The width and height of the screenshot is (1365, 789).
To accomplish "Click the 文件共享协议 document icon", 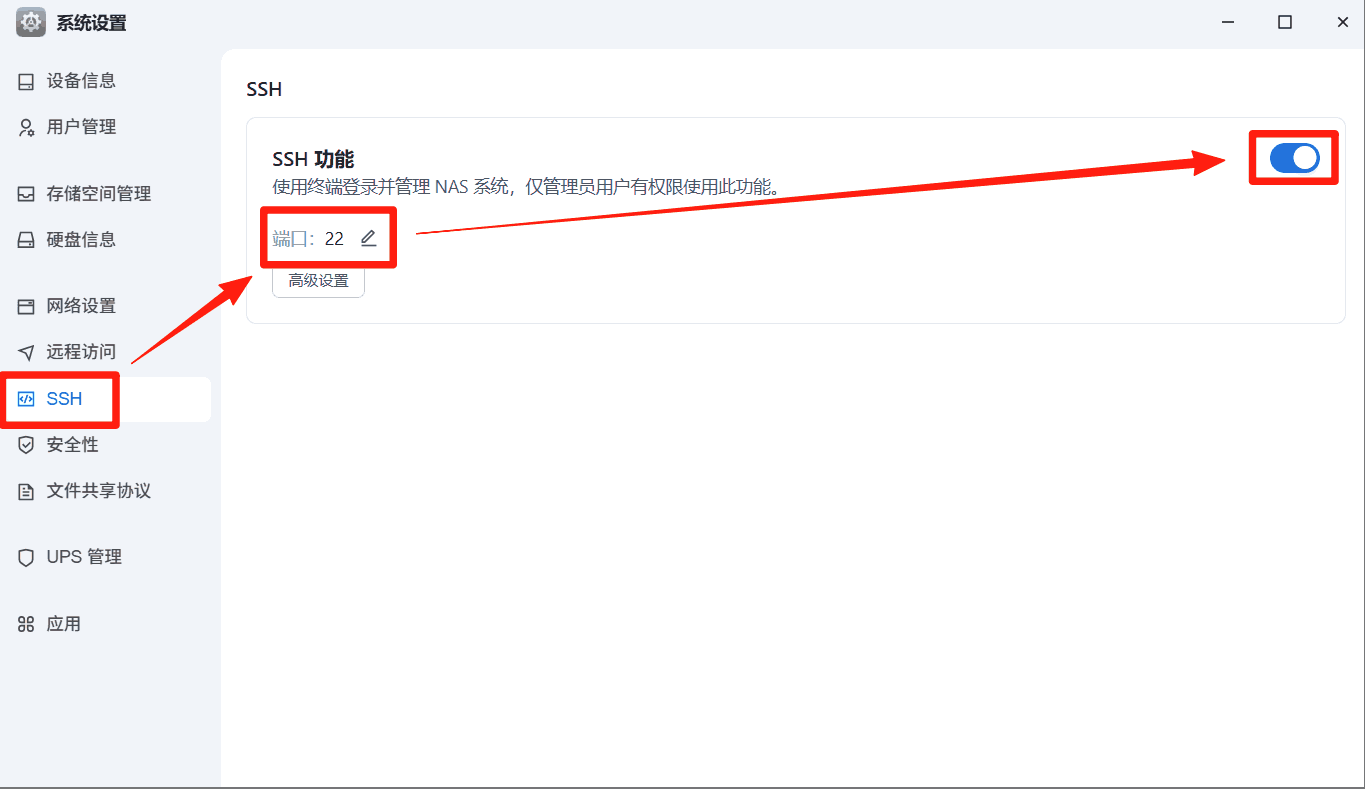I will [x=26, y=491].
